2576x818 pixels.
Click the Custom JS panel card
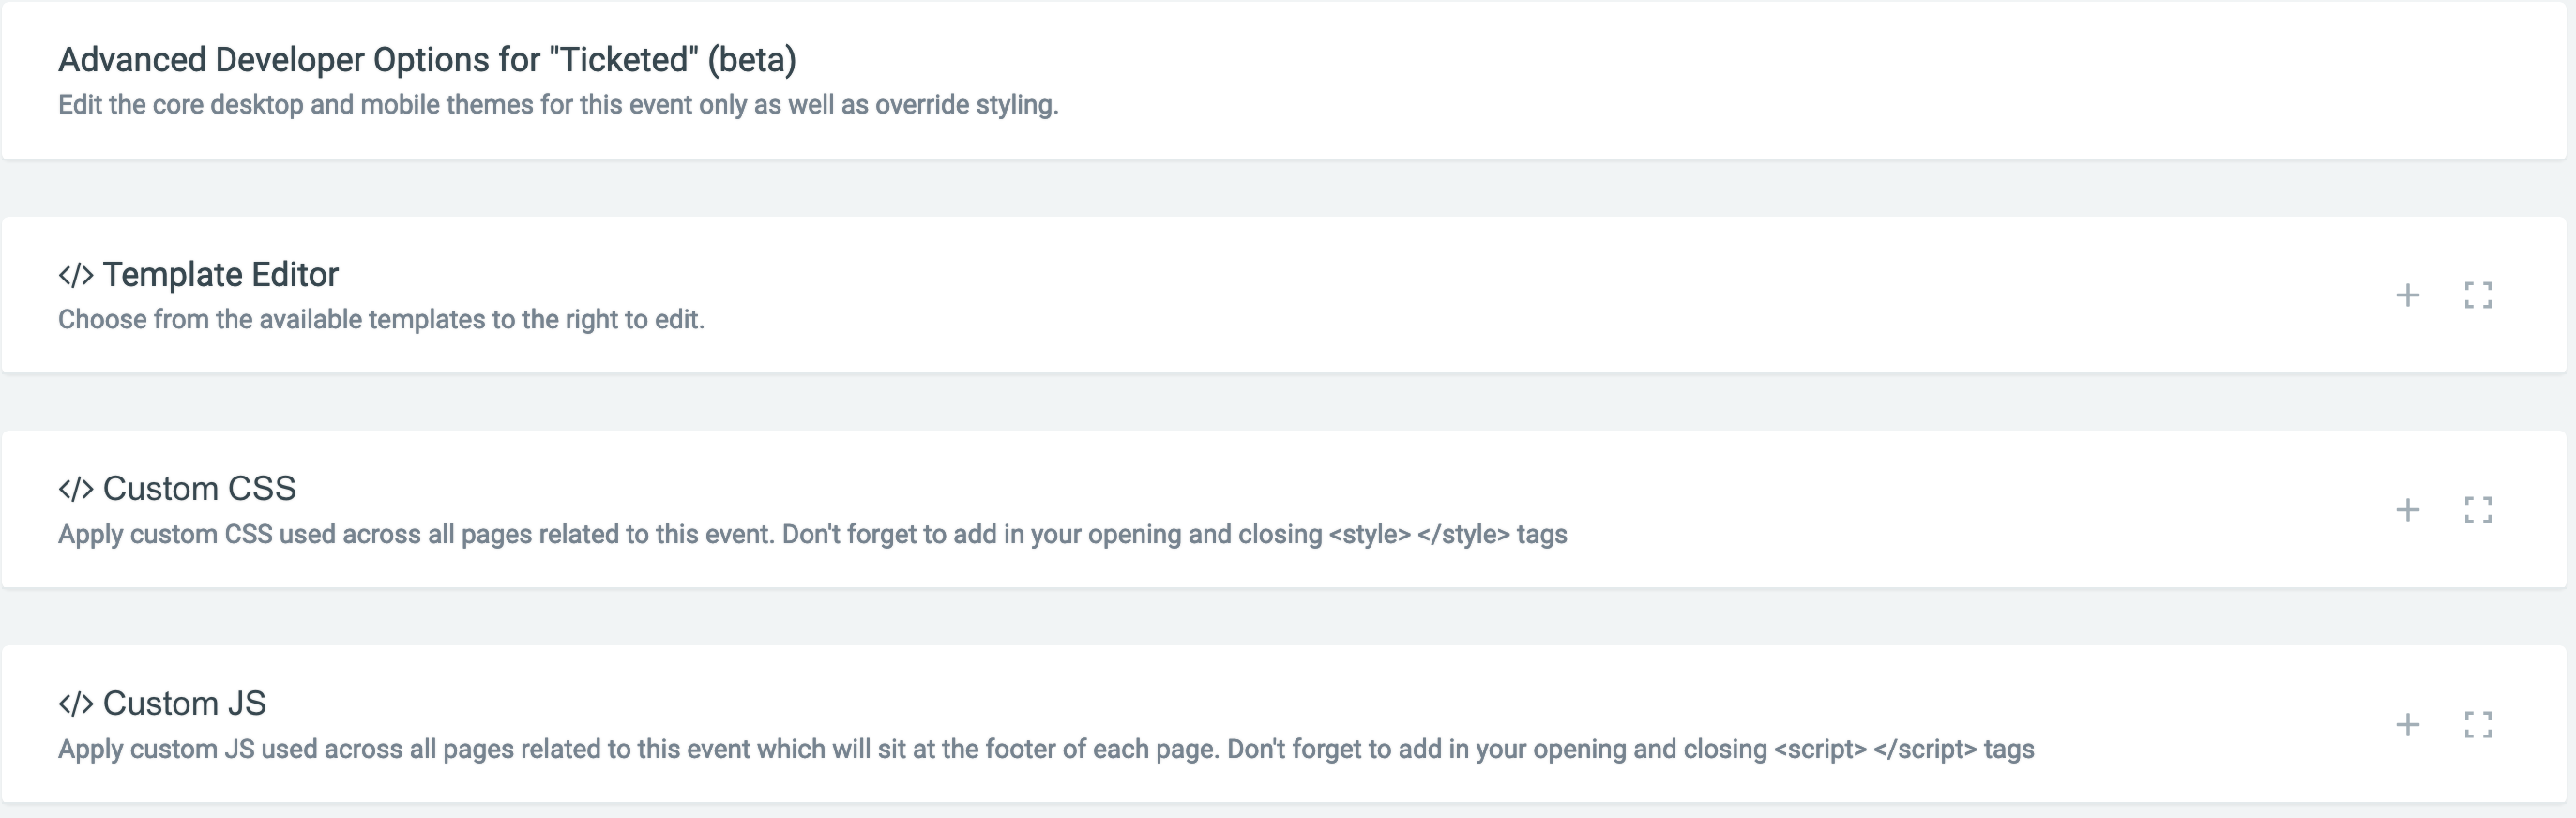pos(1284,724)
